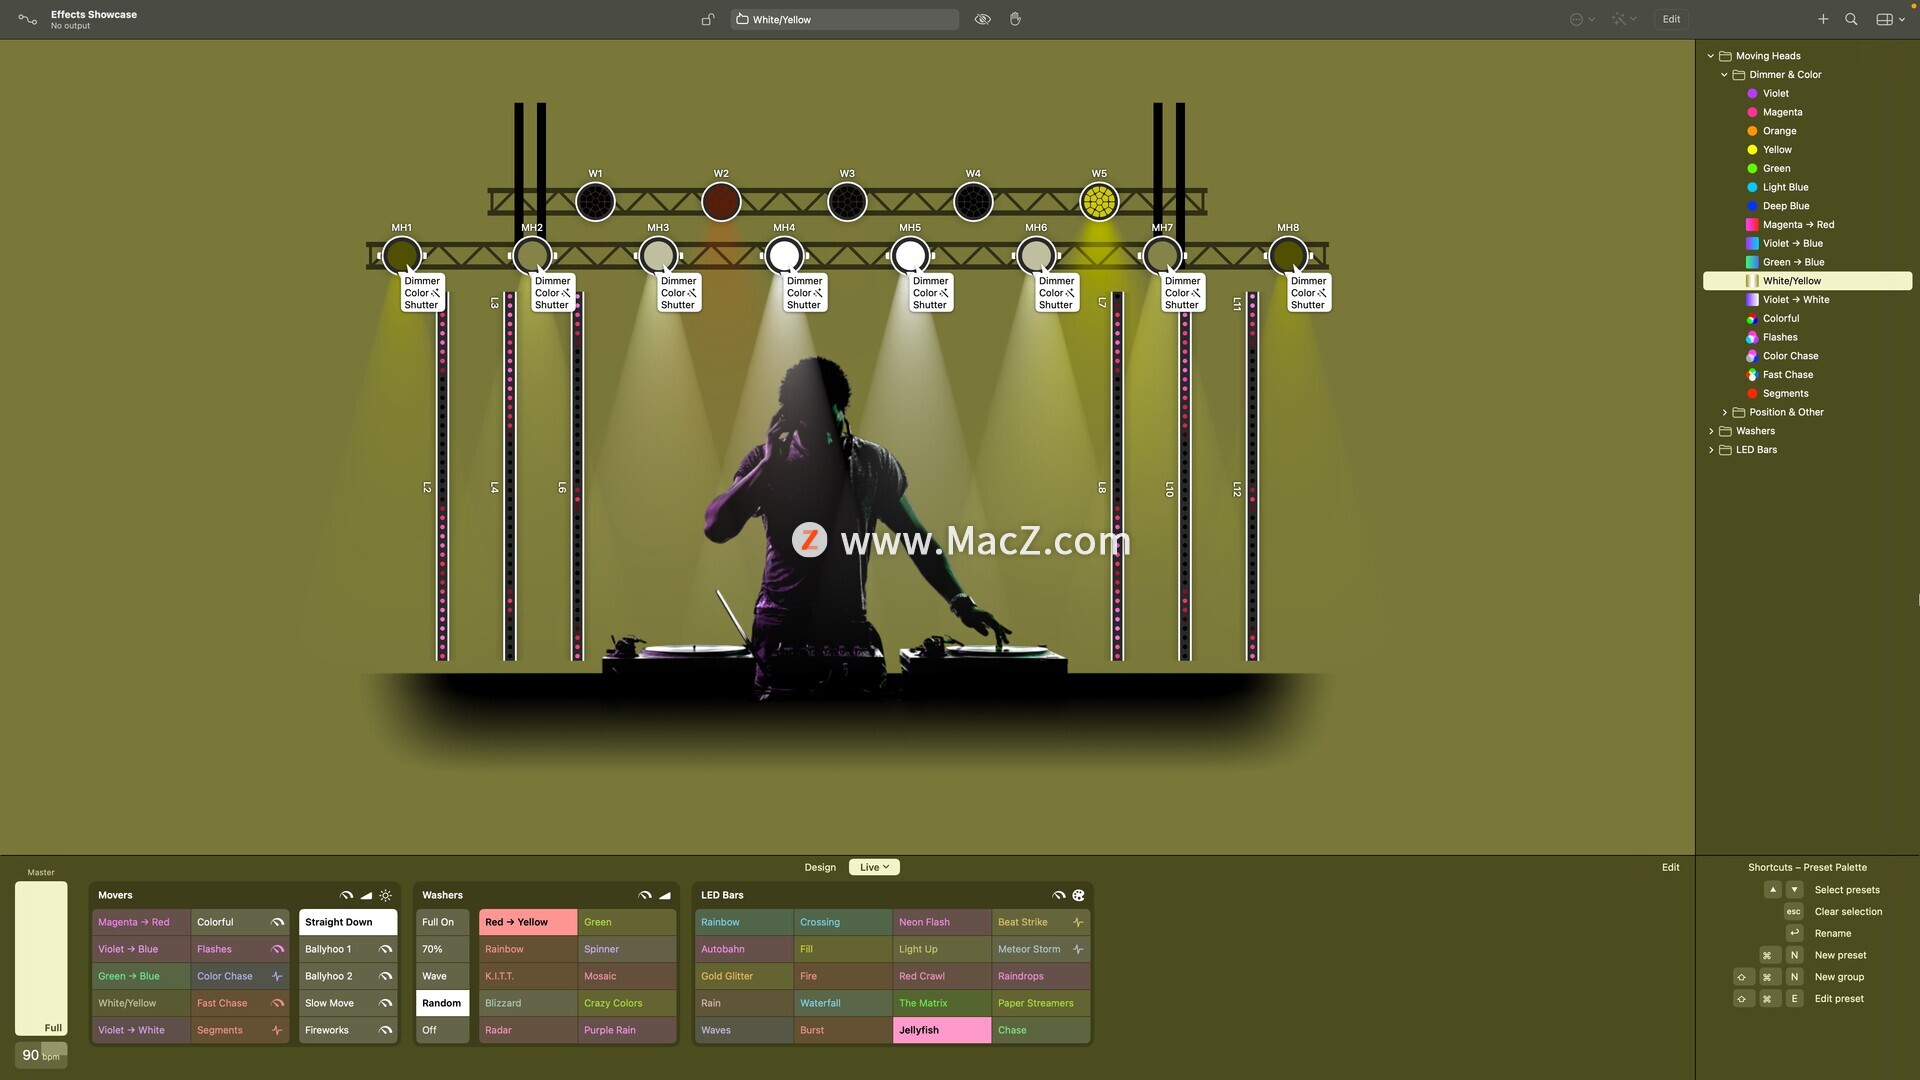
Task: Click the blind hand icon in toolbar
Action: (x=1015, y=19)
